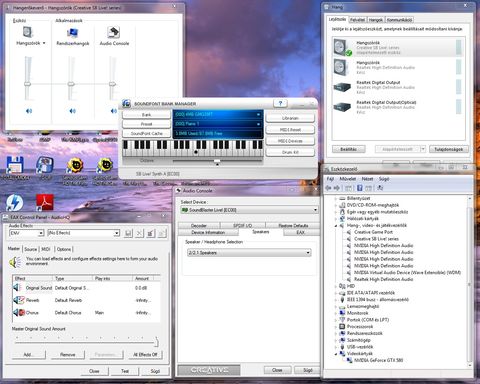Click the Original Sound effect icon

click(x=18, y=287)
